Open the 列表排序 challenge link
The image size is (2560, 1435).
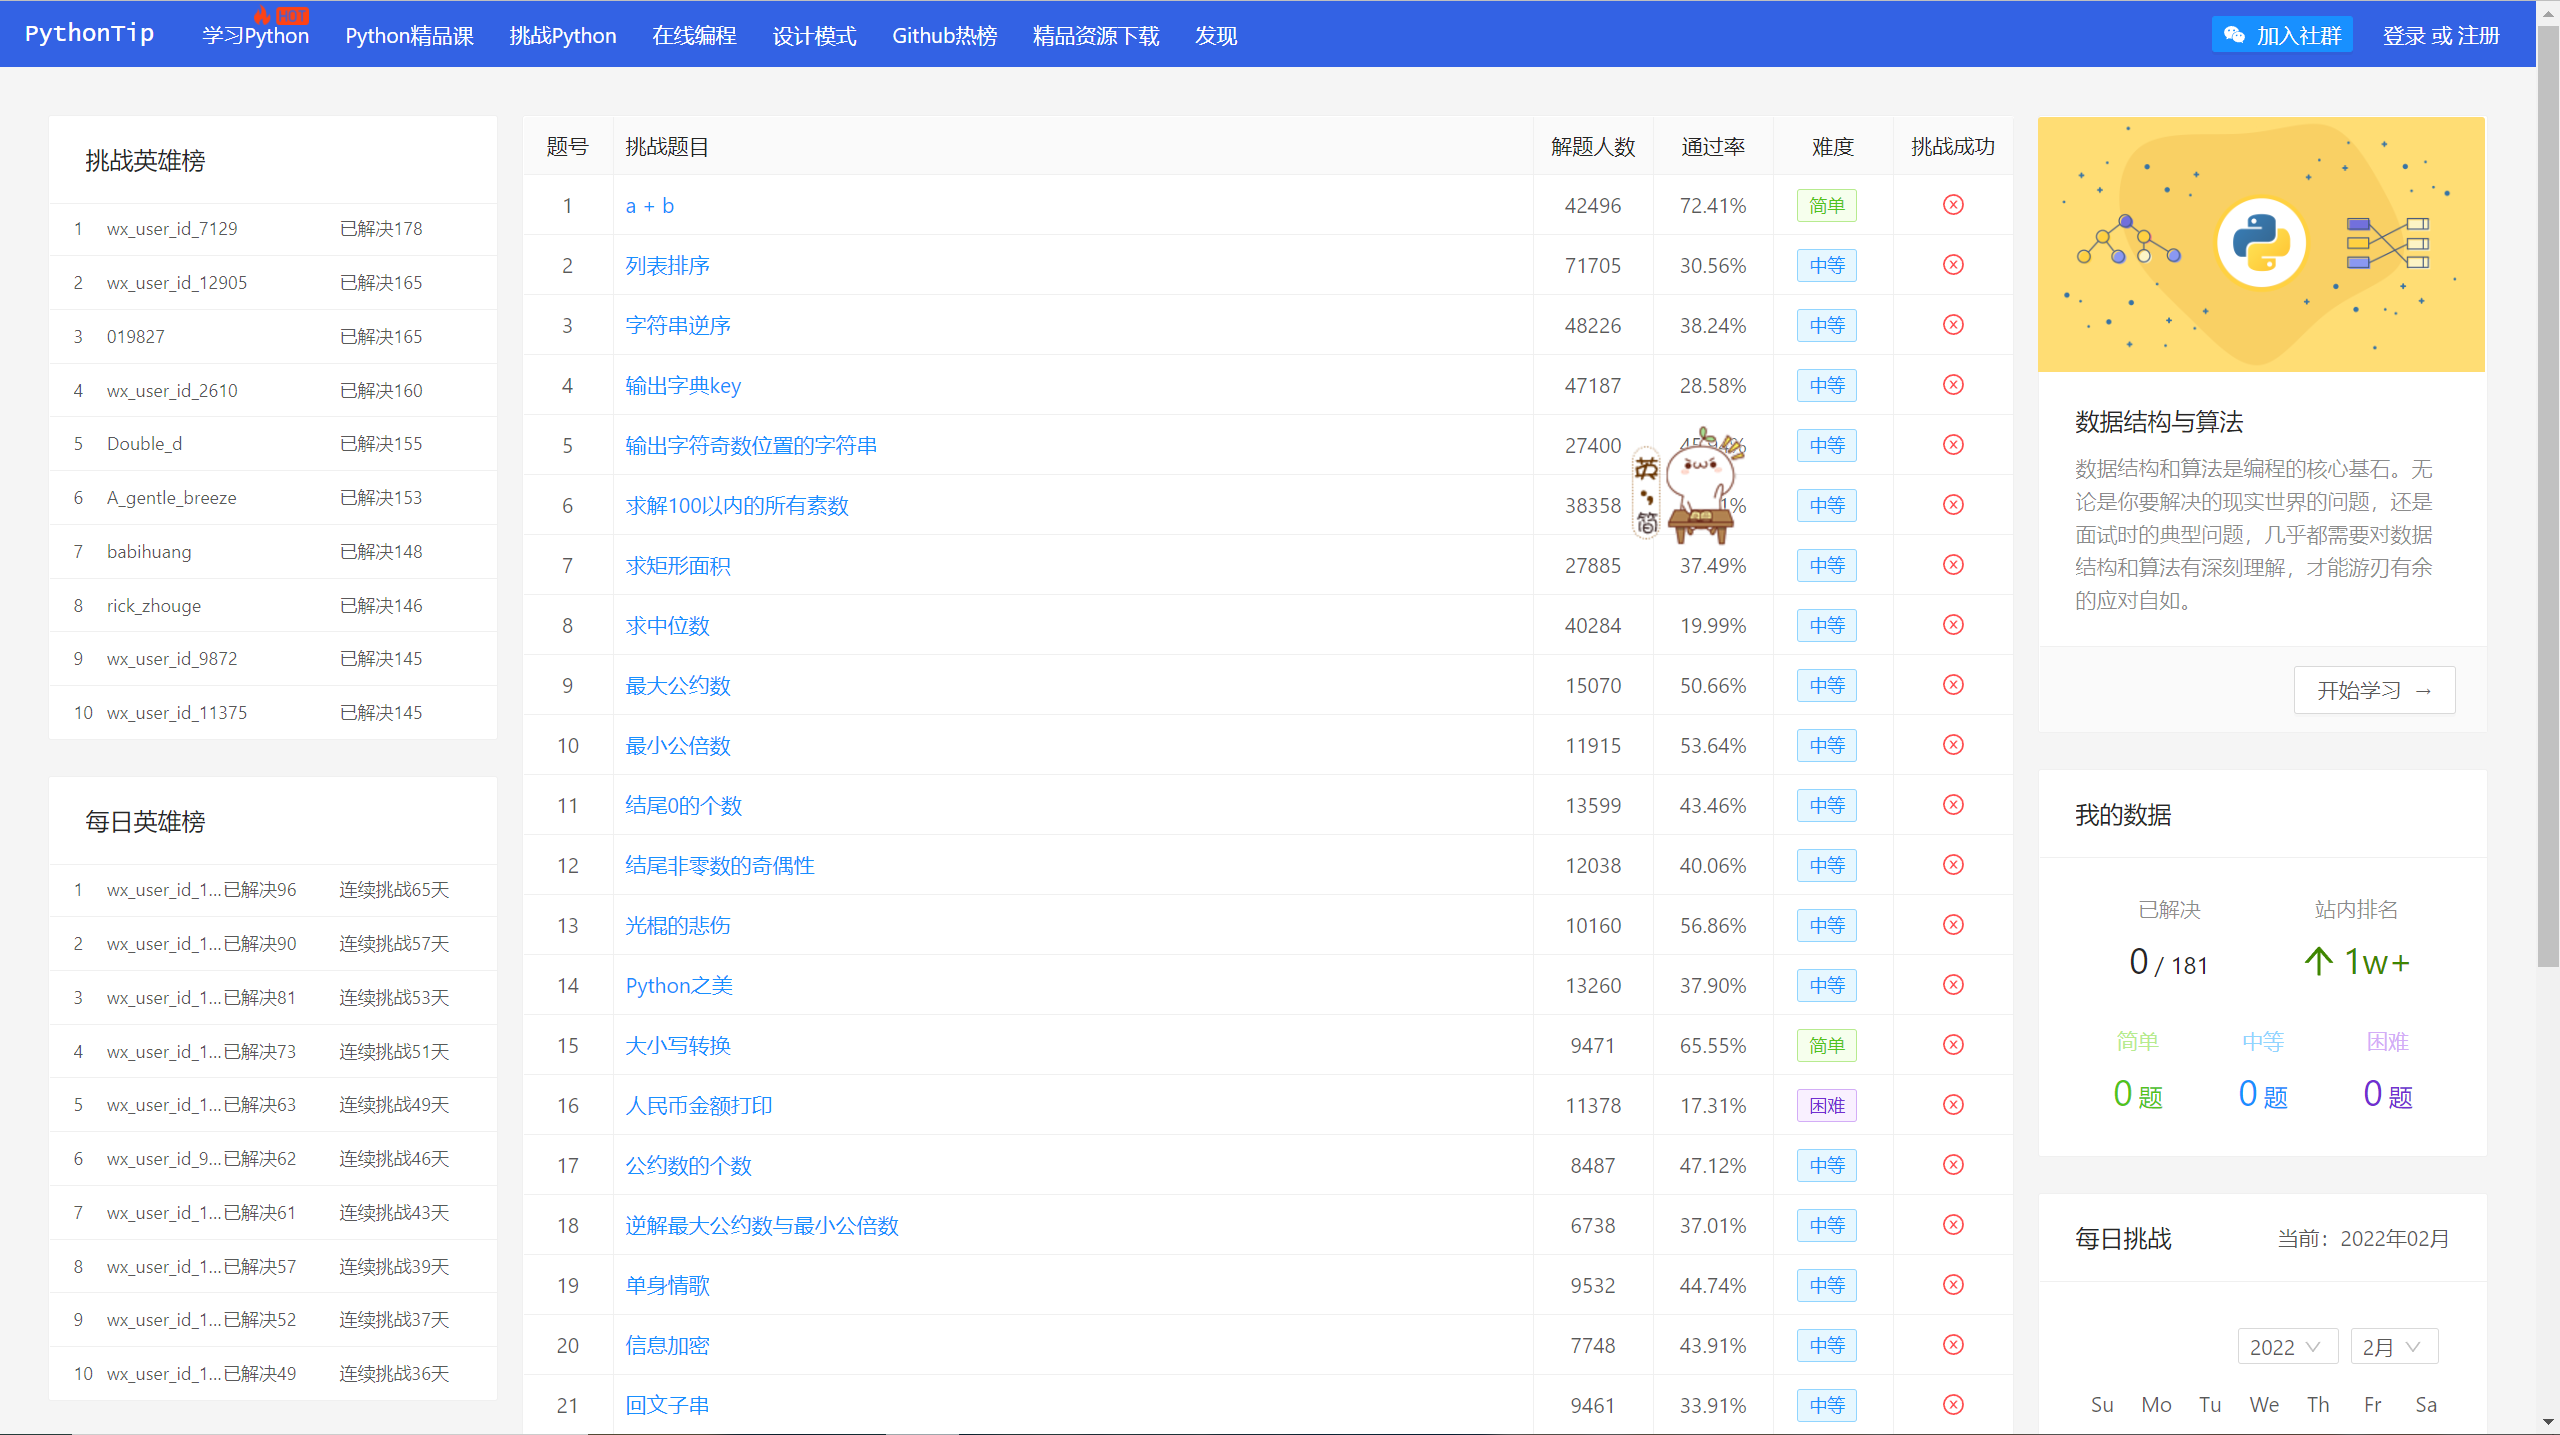[x=667, y=265]
